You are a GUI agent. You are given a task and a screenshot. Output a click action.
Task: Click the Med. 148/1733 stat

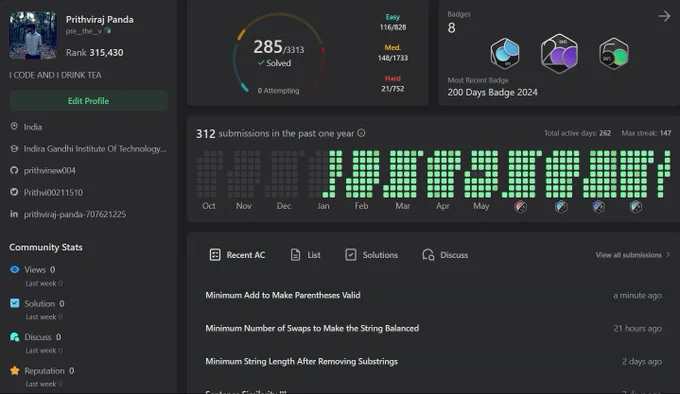pyautogui.click(x=392, y=53)
